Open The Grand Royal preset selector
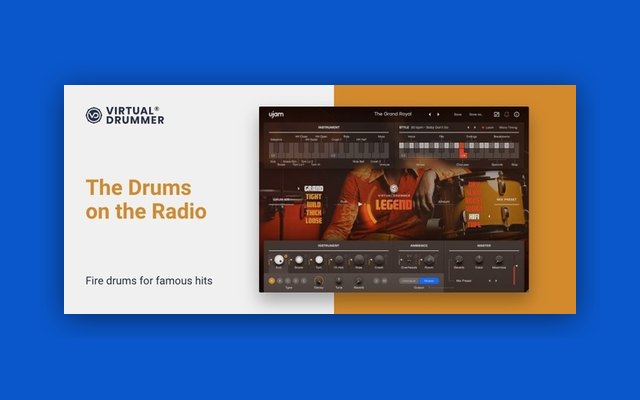The height and width of the screenshot is (400, 640). point(393,114)
